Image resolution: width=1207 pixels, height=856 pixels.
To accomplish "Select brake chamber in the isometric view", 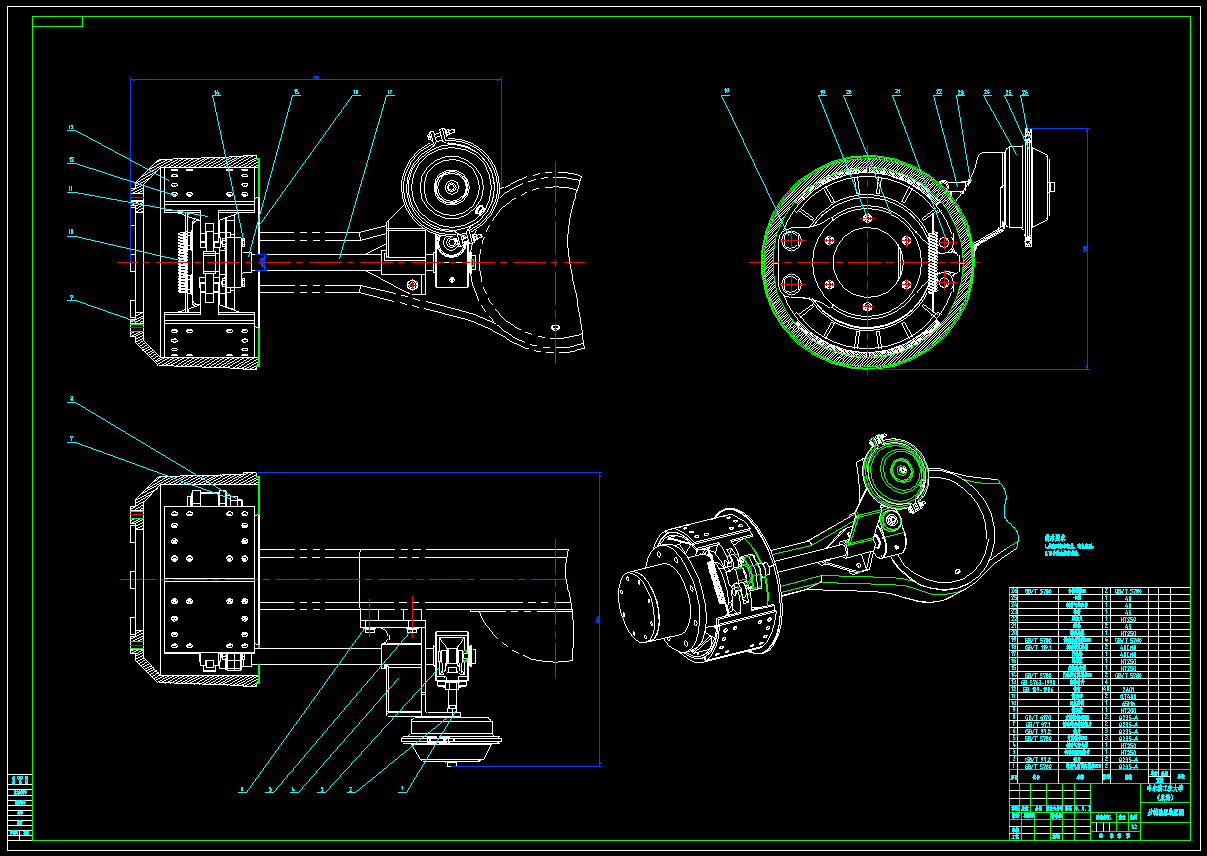I will [x=894, y=472].
